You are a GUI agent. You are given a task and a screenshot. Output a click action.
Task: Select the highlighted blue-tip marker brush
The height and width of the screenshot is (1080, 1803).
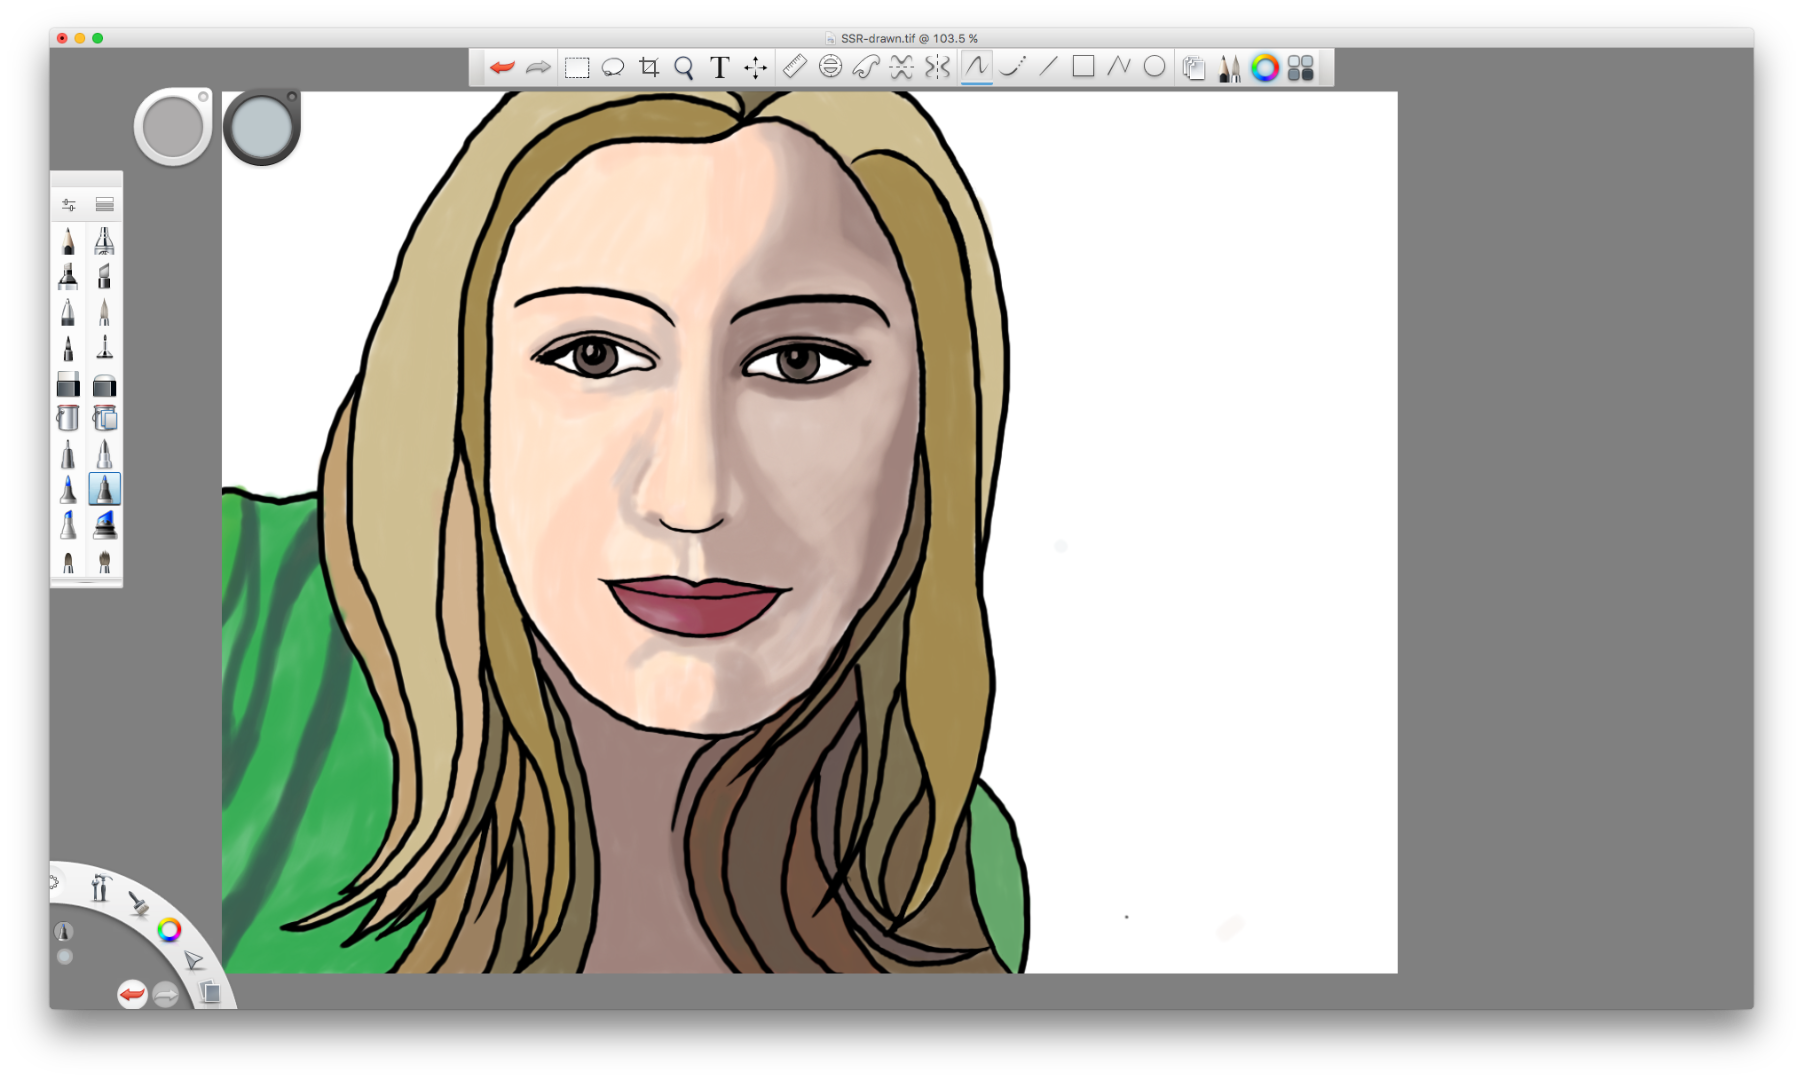coord(104,489)
